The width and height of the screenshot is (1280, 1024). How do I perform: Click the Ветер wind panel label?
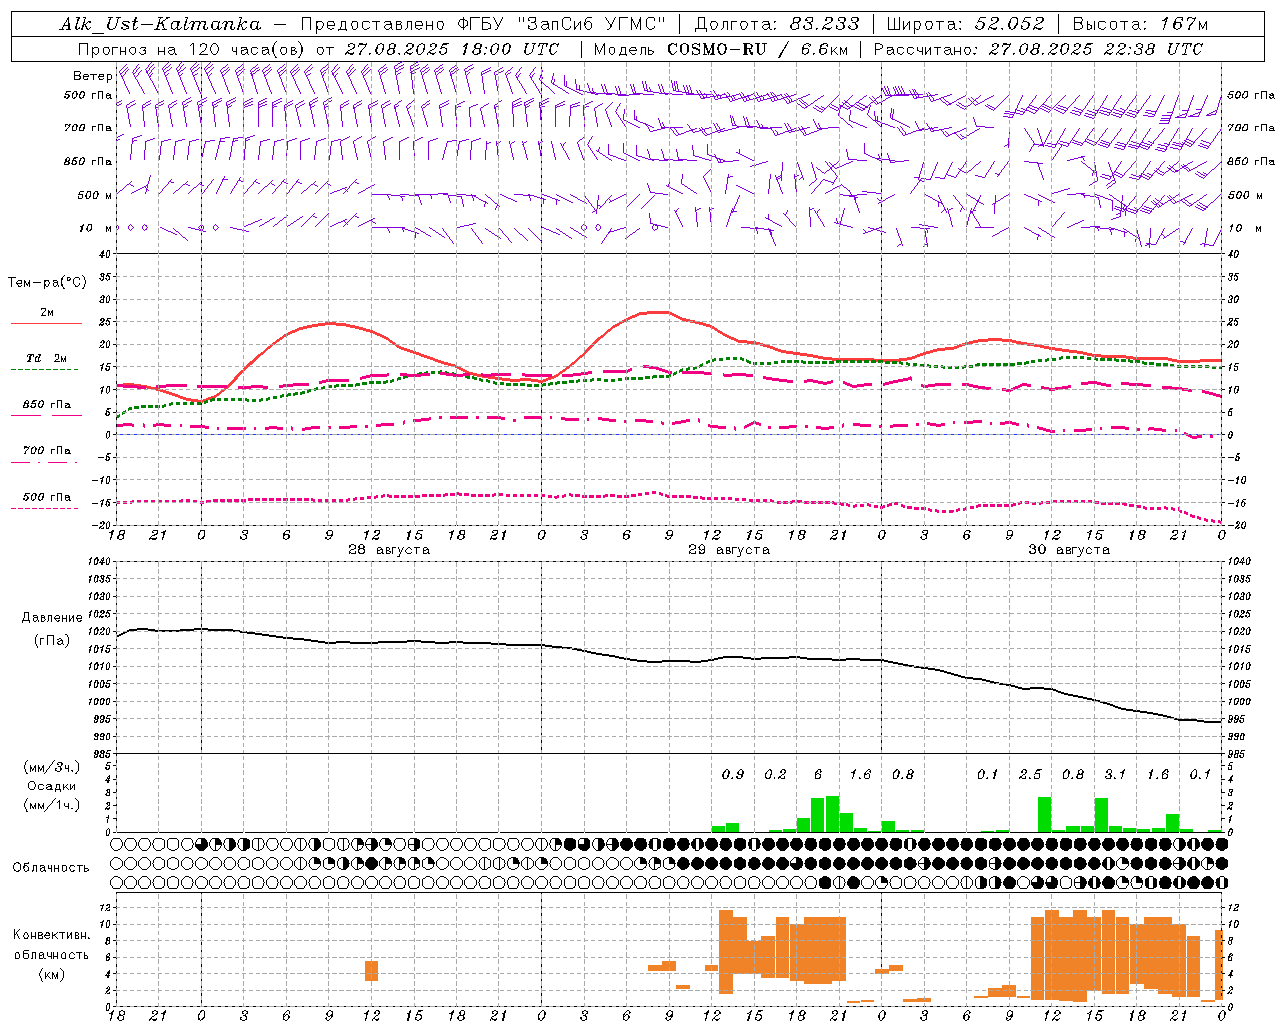click(x=92, y=76)
